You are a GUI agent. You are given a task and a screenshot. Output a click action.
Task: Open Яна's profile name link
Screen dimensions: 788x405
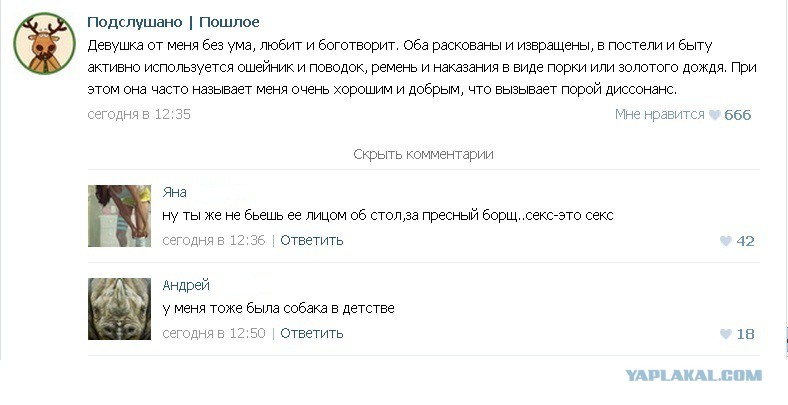pos(174,192)
